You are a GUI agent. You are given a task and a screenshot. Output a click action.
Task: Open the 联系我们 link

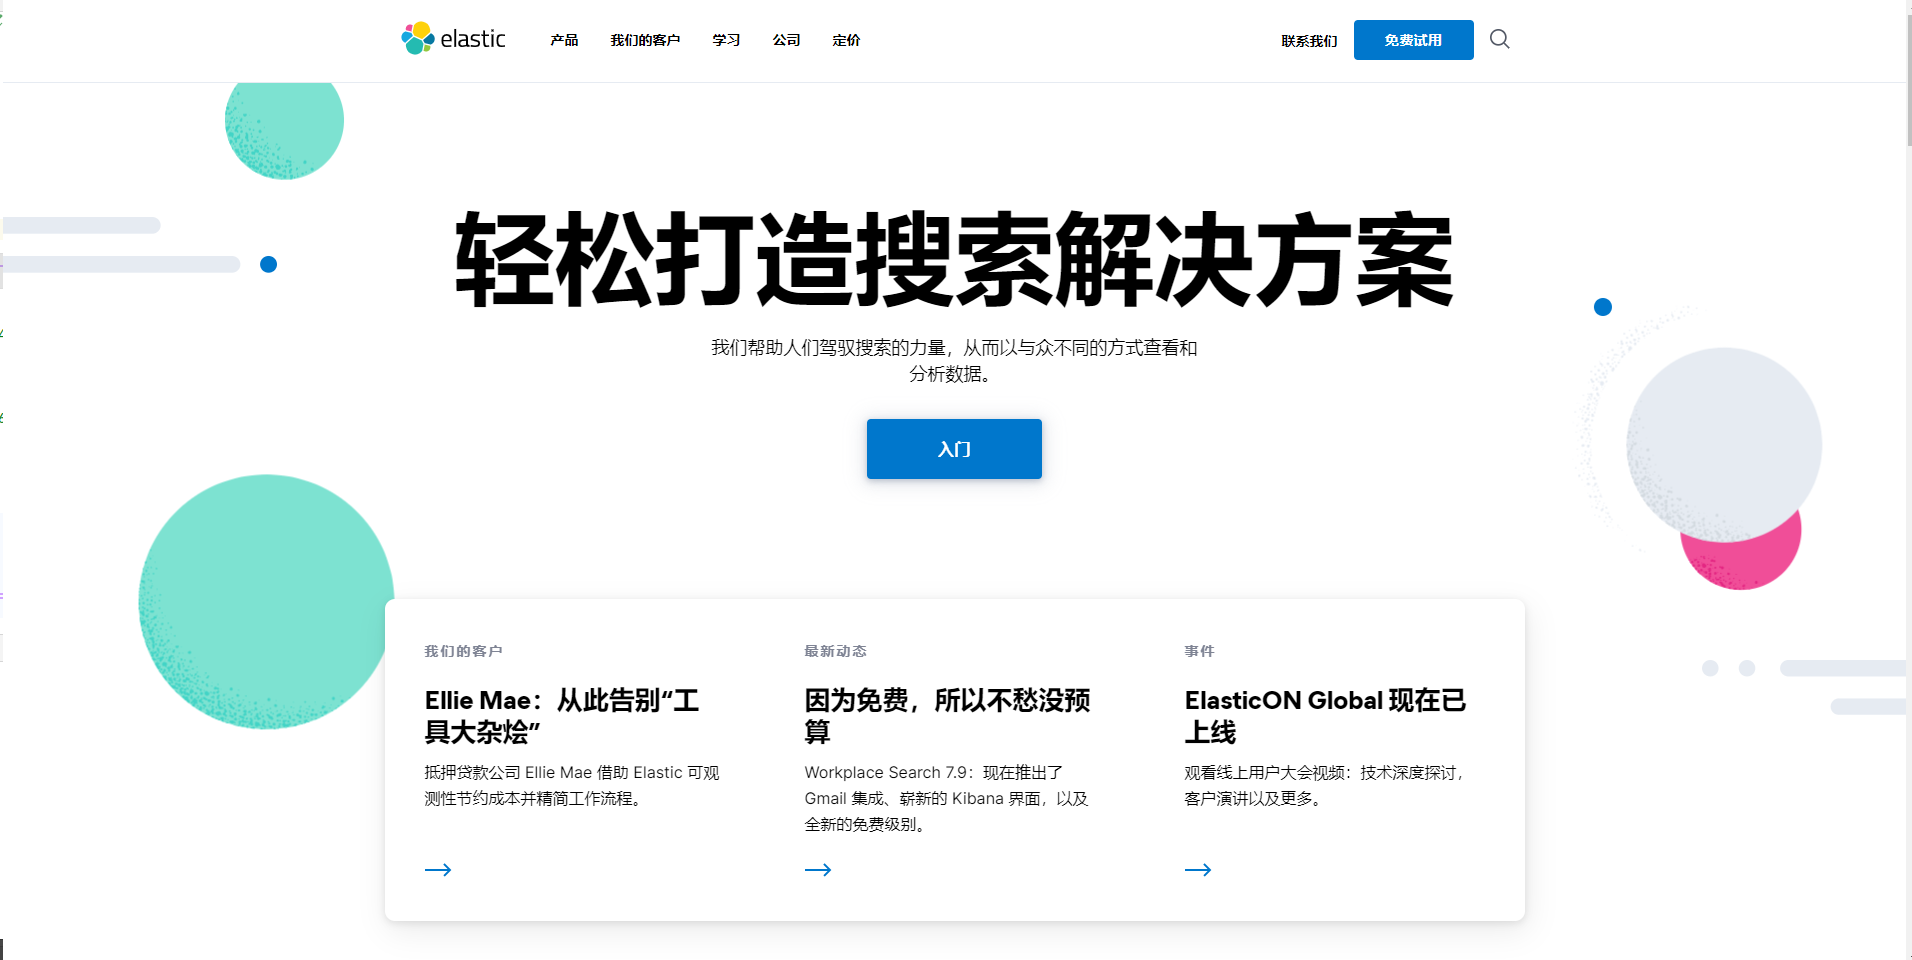coord(1307,40)
